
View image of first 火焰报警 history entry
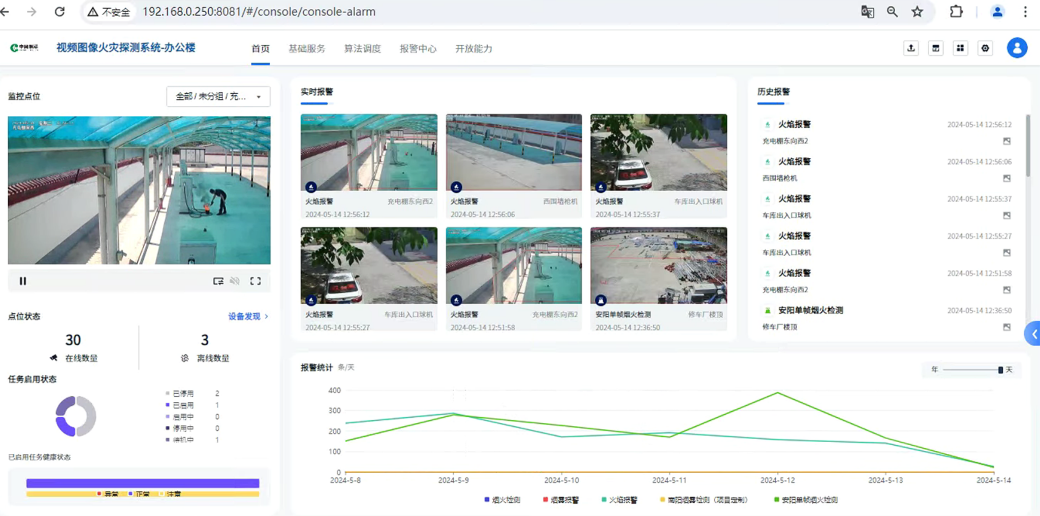click(1007, 141)
